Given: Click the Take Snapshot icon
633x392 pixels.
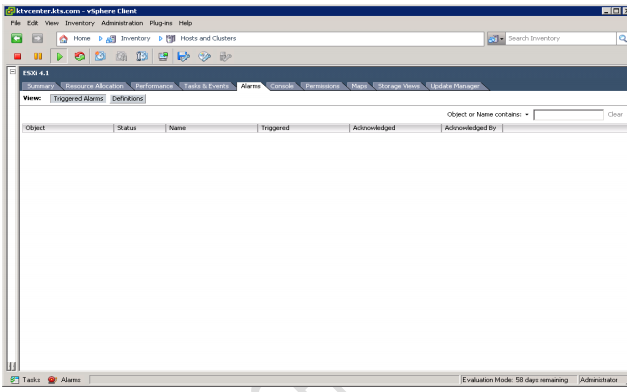Looking at the screenshot, I should click(100, 57).
